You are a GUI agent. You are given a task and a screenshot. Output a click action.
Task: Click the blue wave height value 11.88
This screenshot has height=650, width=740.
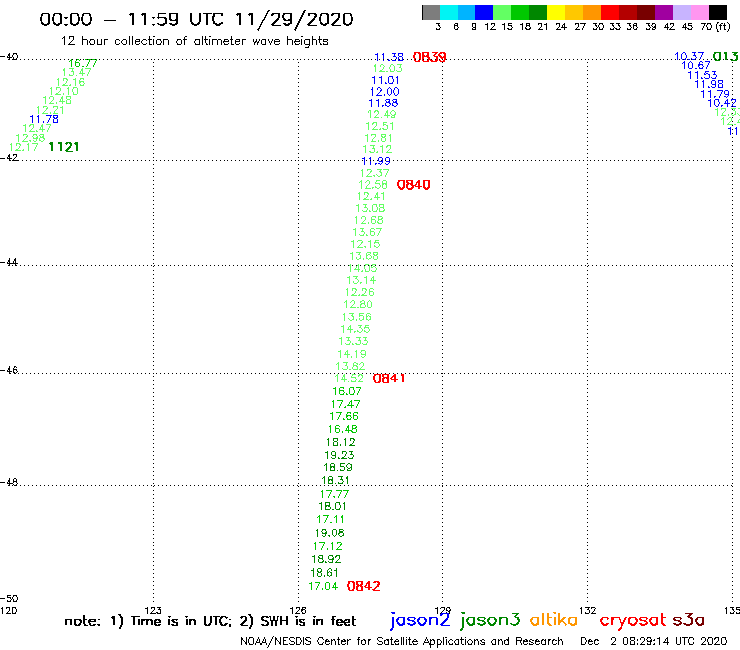[x=383, y=103]
